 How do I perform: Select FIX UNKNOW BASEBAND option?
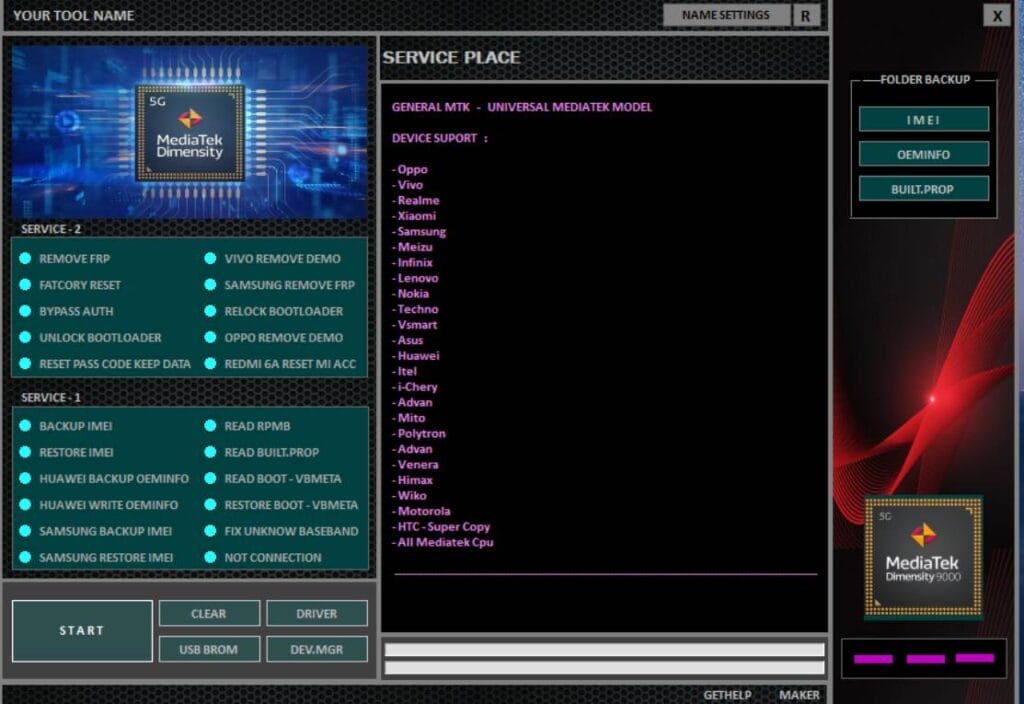click(211, 531)
